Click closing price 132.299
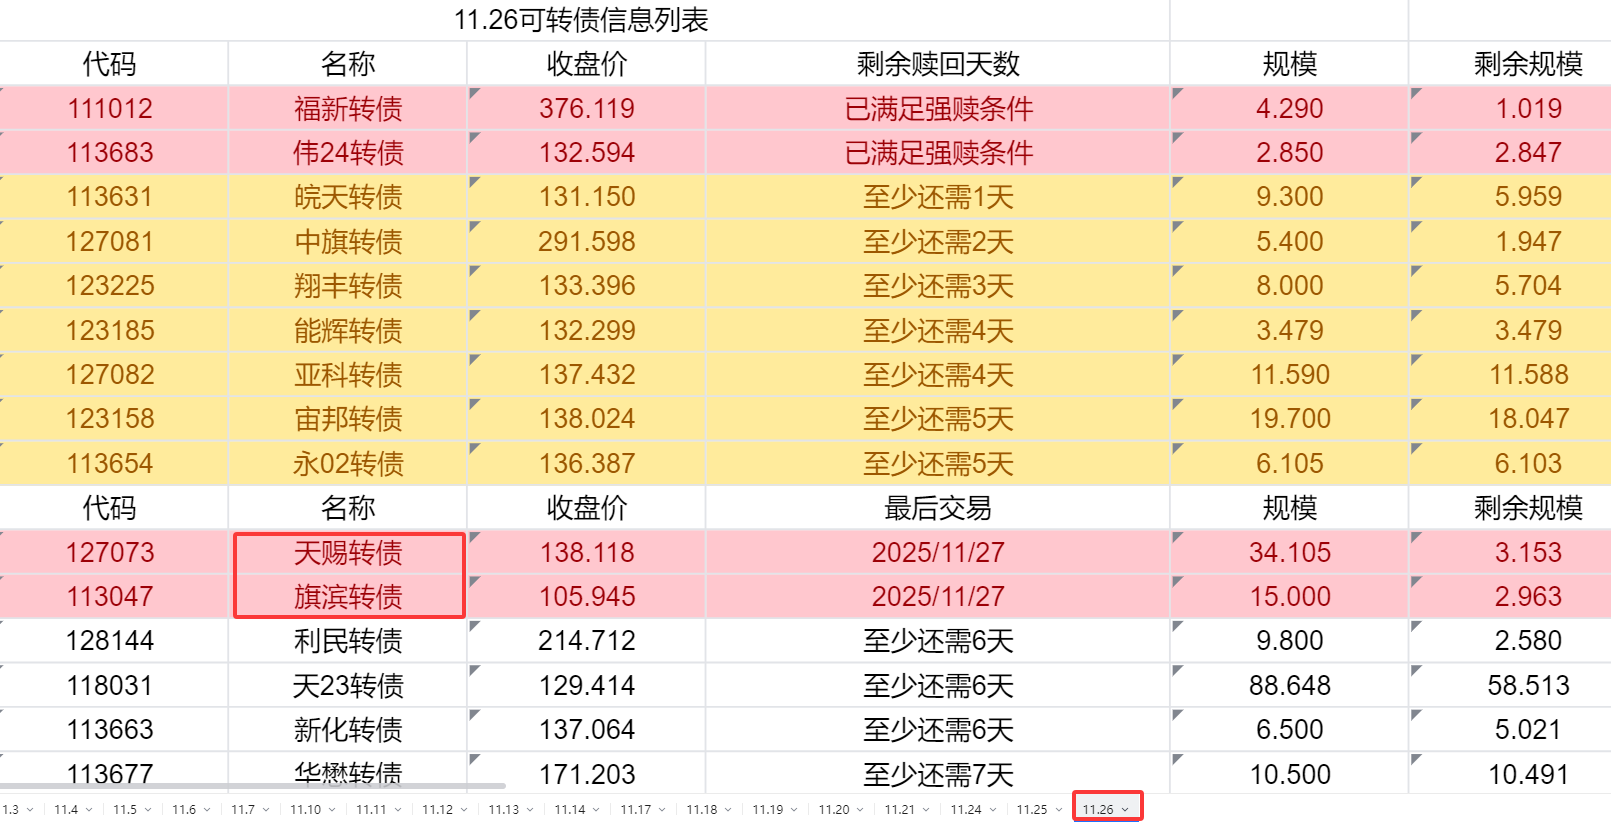This screenshot has height=825, width=1611. click(587, 330)
